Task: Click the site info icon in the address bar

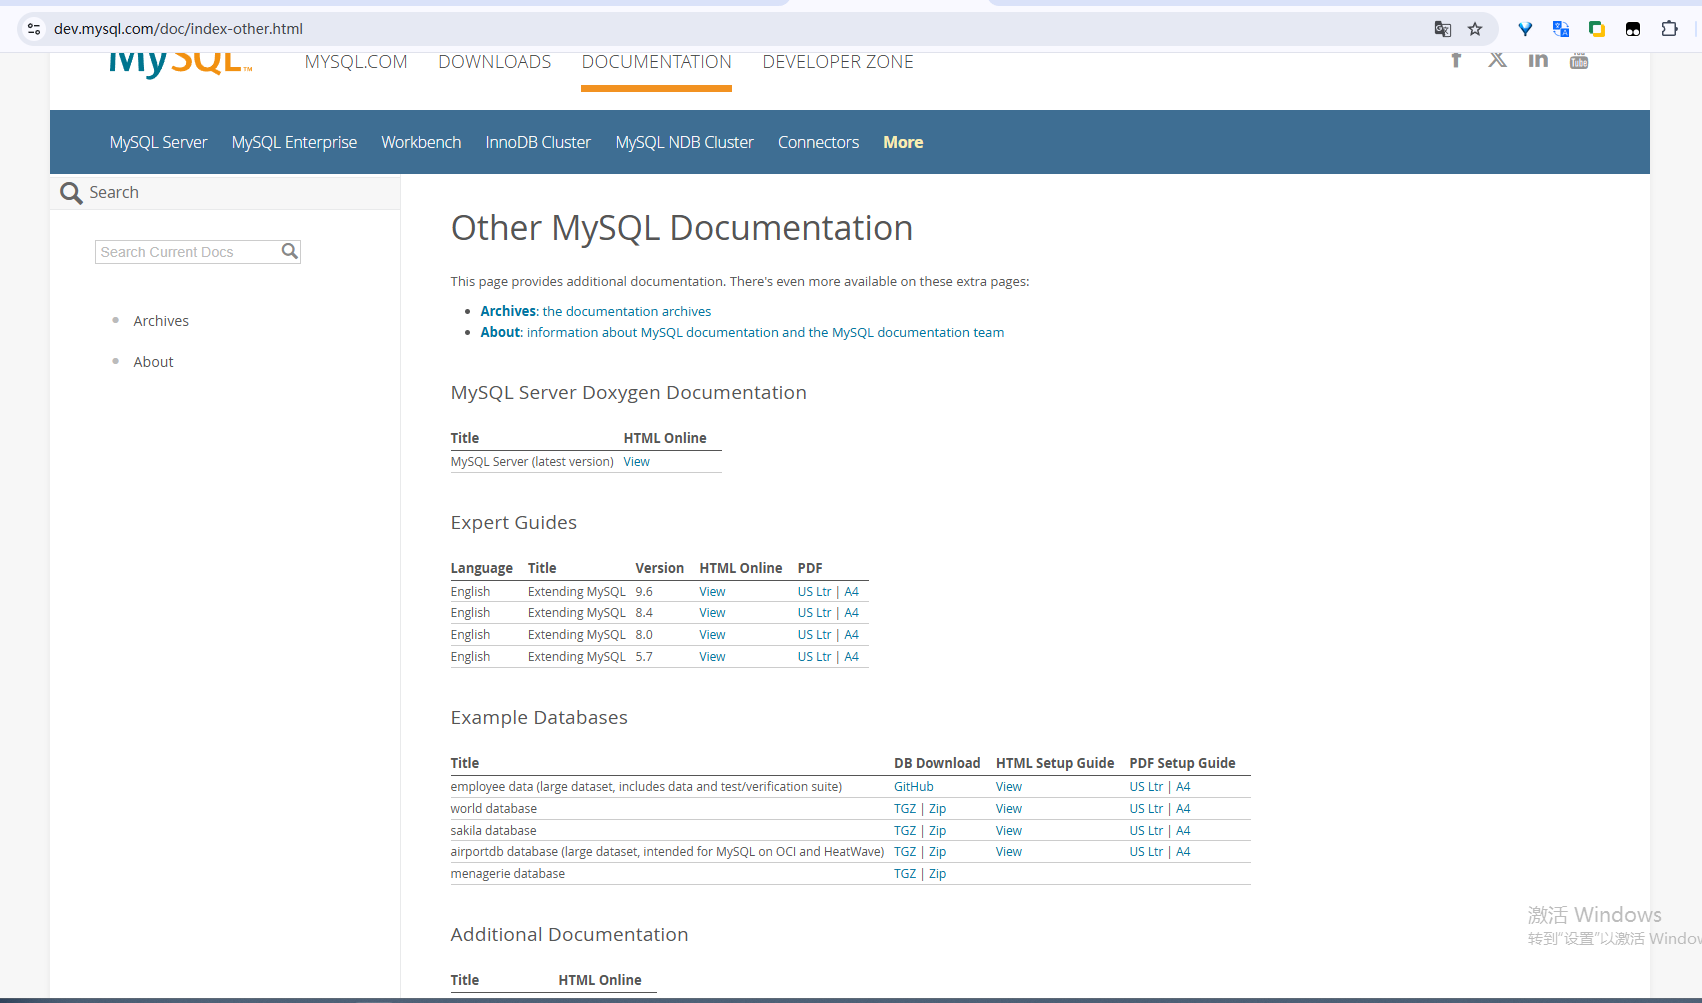Action: click(34, 29)
